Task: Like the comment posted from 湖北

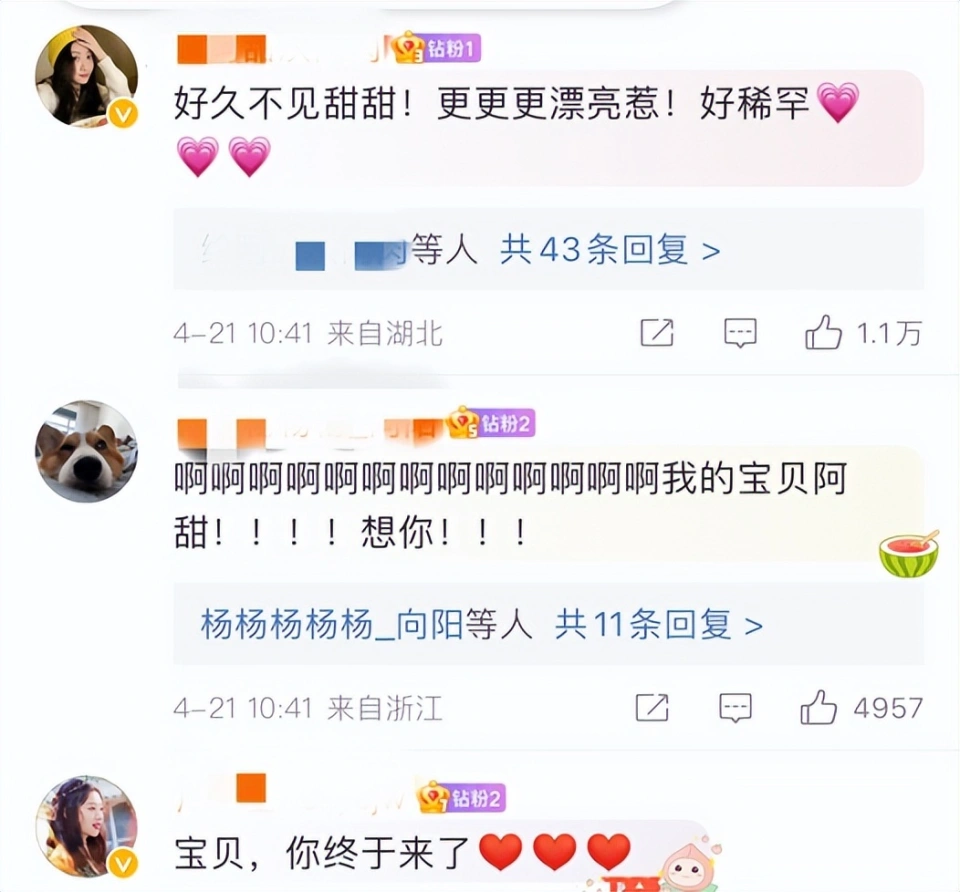Action: click(823, 332)
